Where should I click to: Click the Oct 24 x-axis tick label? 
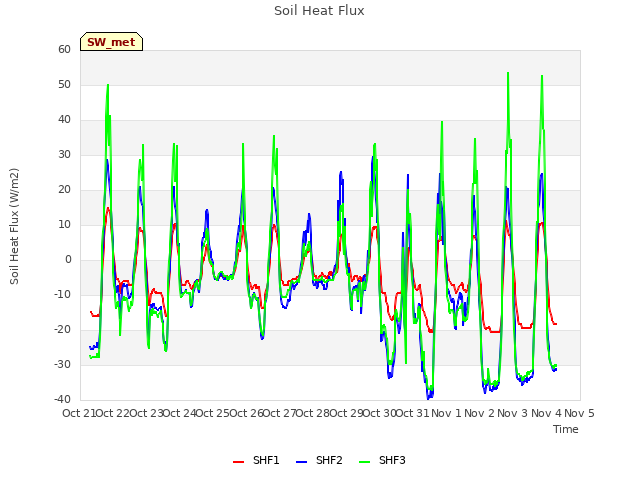point(179,413)
